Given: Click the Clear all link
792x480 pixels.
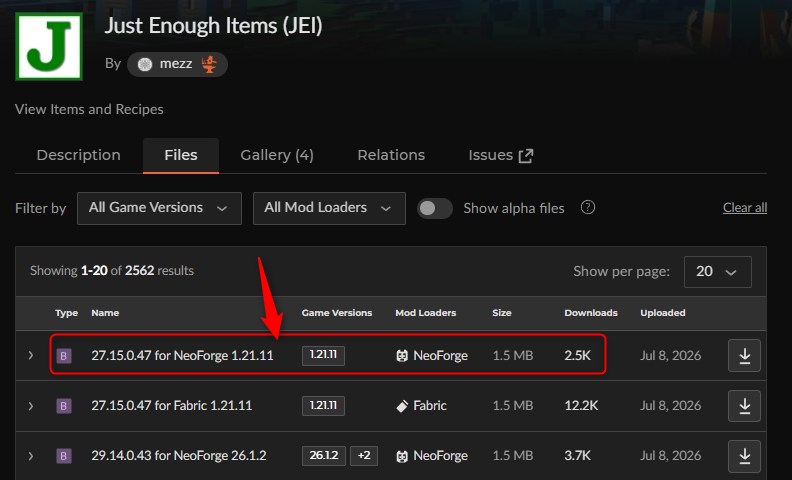Looking at the screenshot, I should pos(745,208).
